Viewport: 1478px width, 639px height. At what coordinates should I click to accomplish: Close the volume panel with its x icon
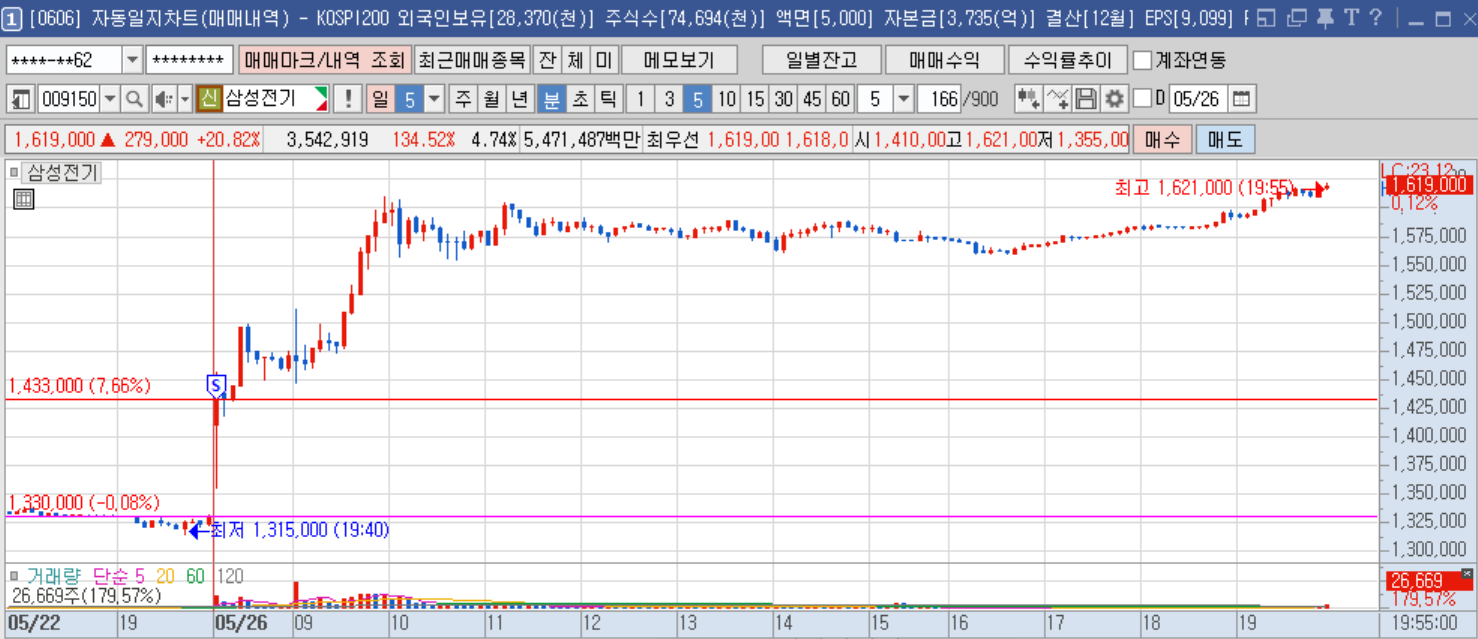pyautogui.click(x=1466, y=573)
